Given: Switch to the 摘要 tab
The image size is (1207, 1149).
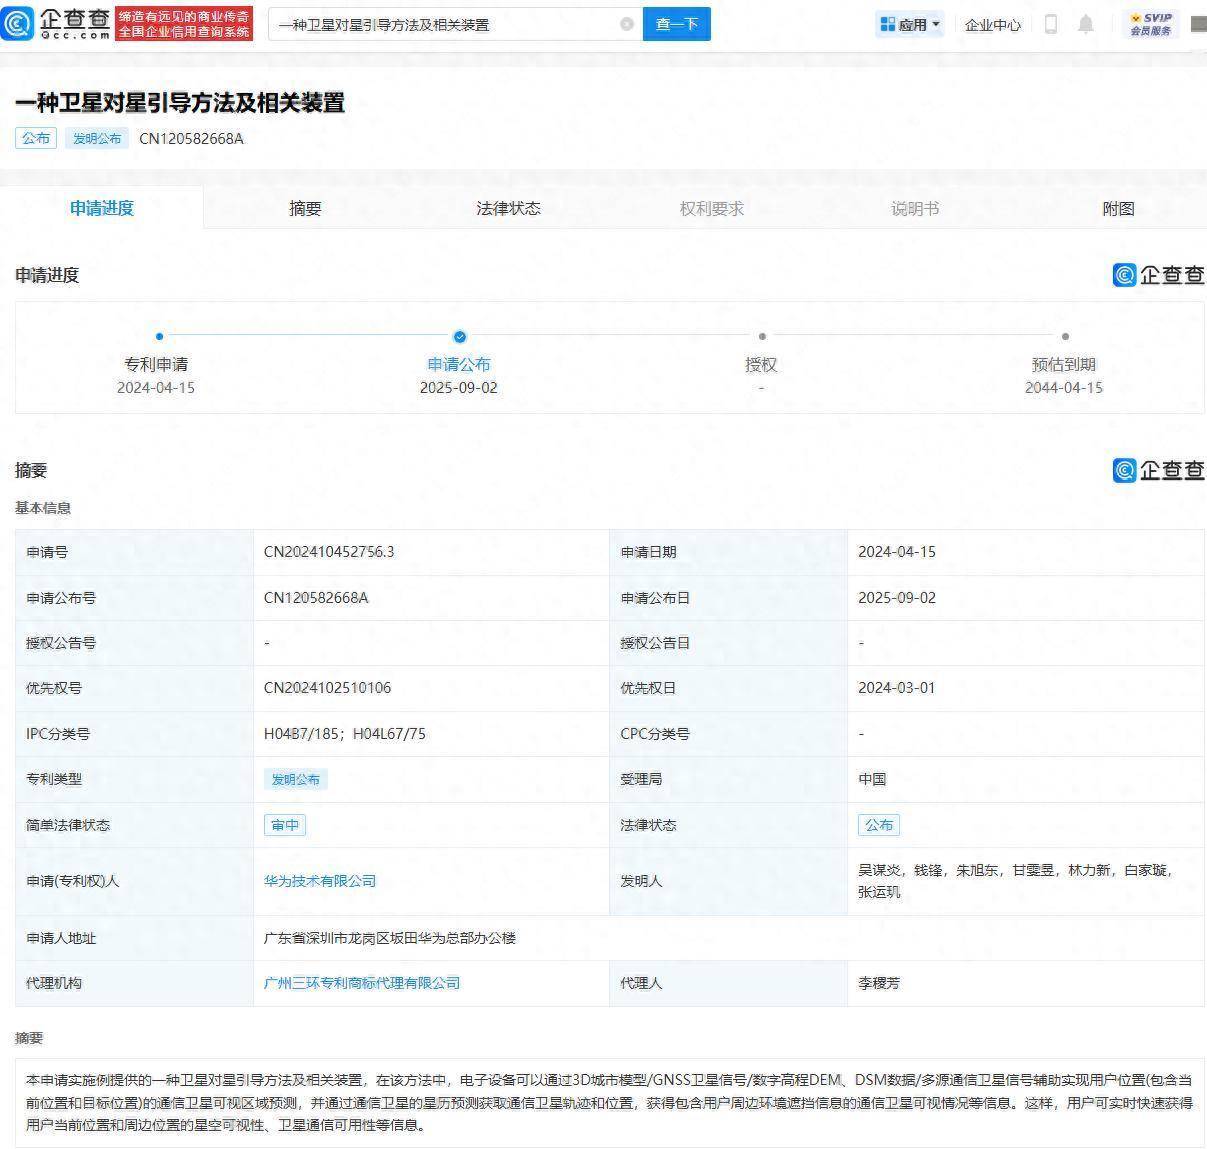Looking at the screenshot, I should (x=304, y=208).
